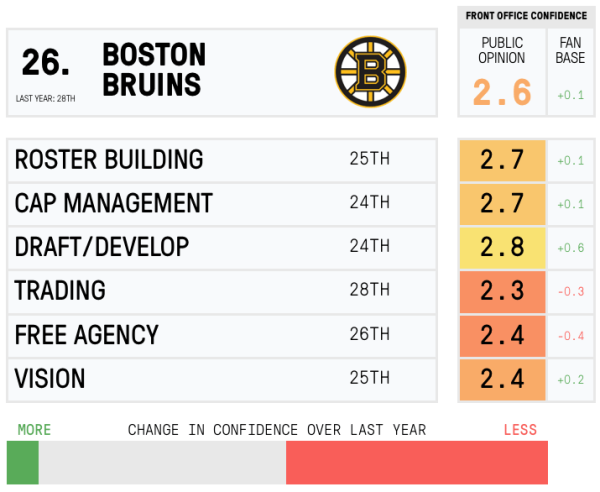Click the red LESS confidence bar segment
This screenshot has height=492, width=600.
(x=416, y=463)
